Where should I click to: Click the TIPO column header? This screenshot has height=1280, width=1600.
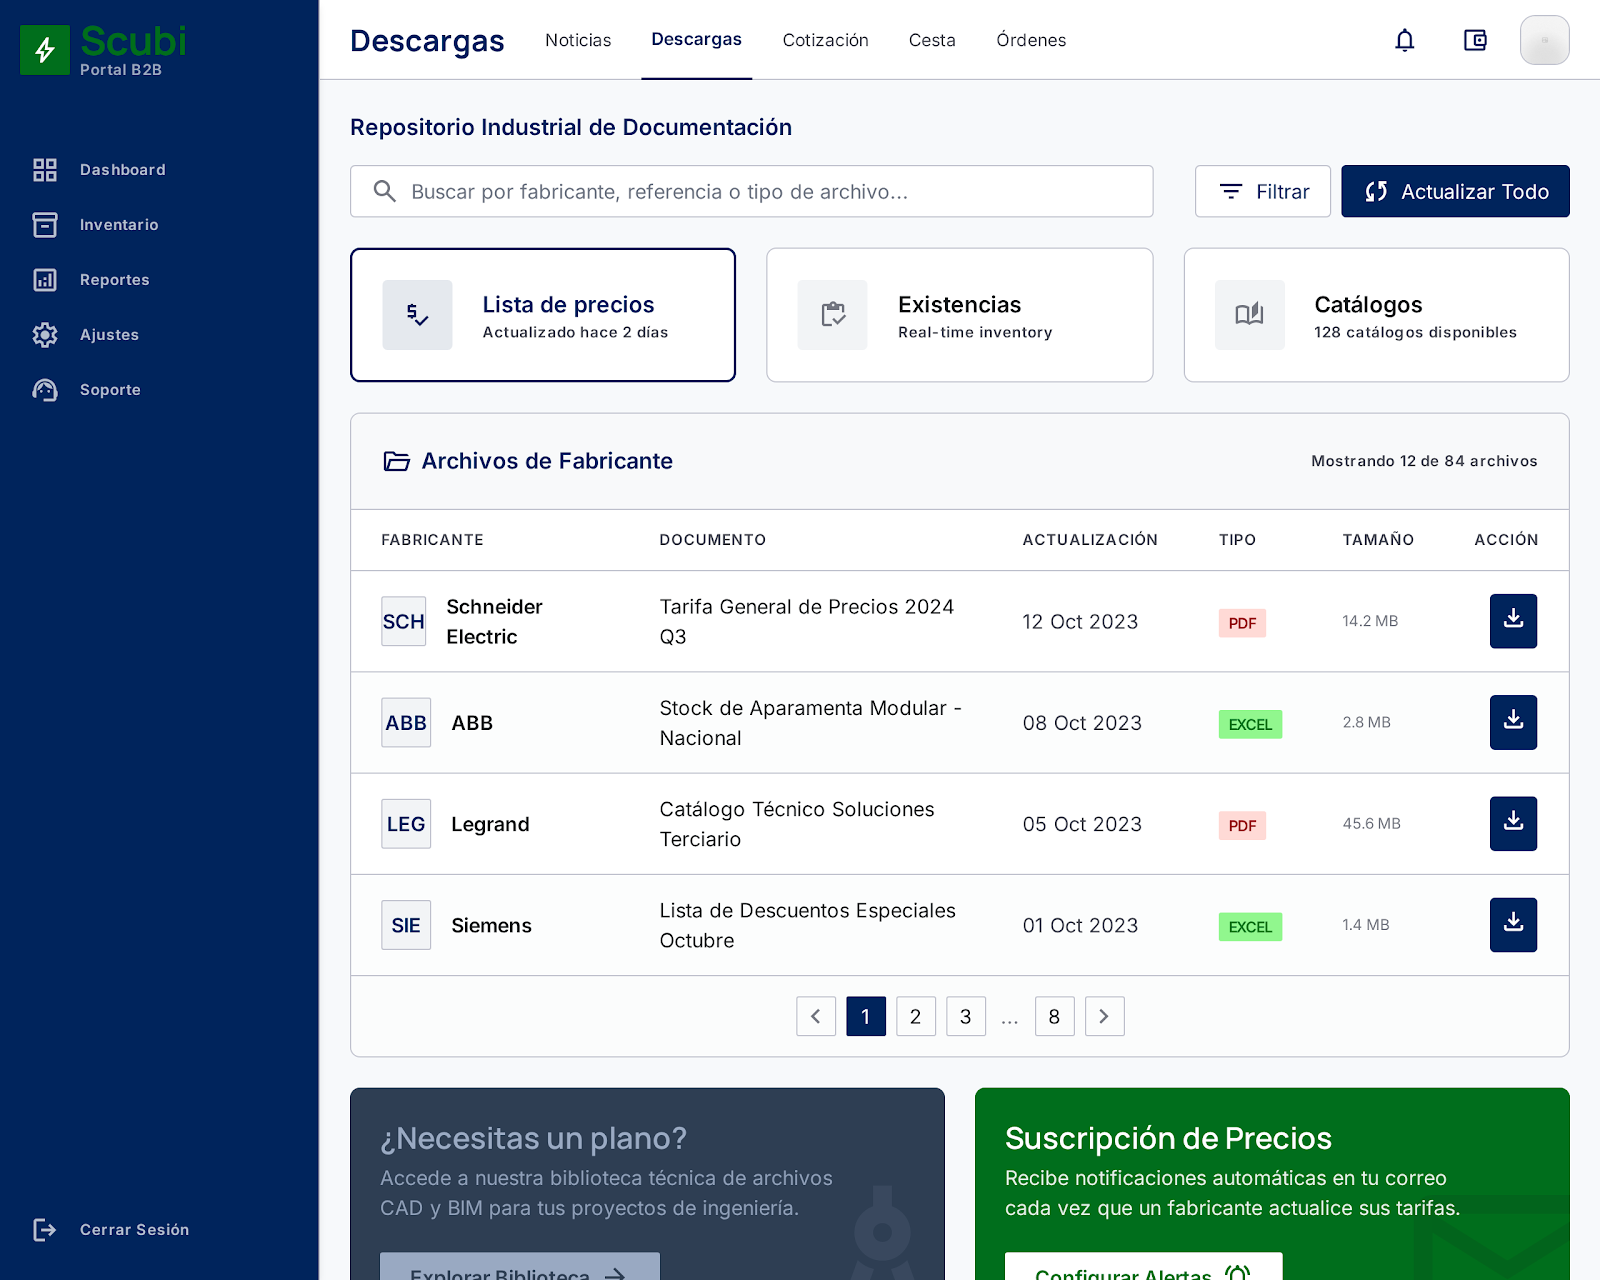pos(1237,540)
